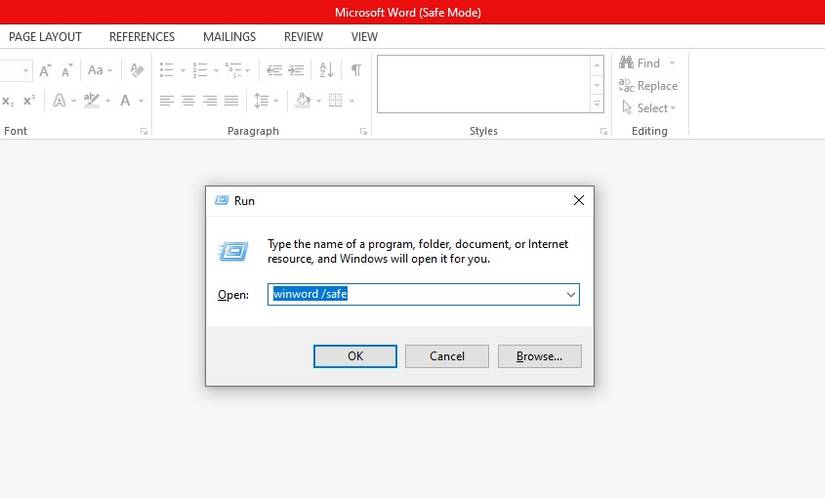Click Decrease Indent icon

274,70
